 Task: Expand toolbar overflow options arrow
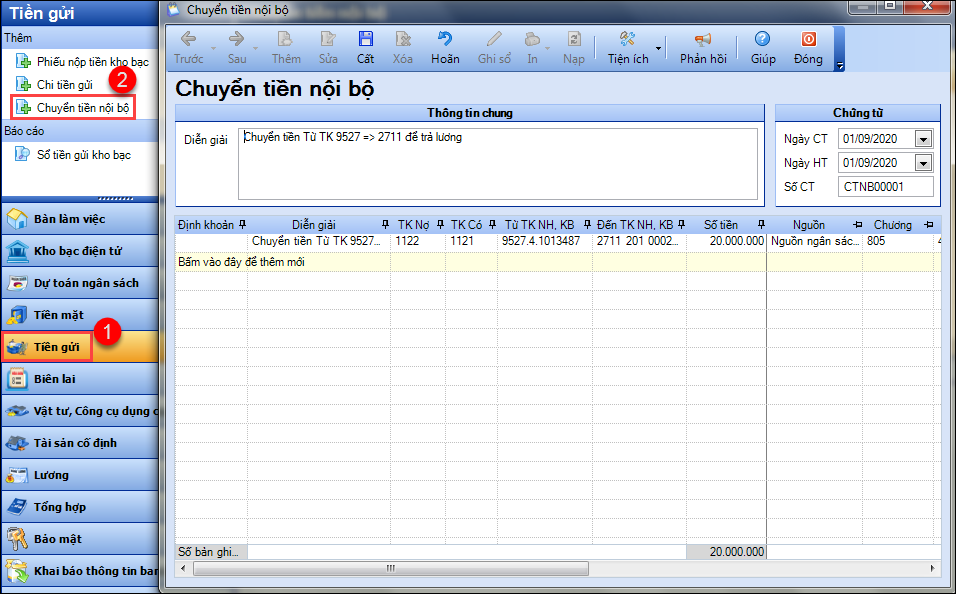(x=840, y=66)
